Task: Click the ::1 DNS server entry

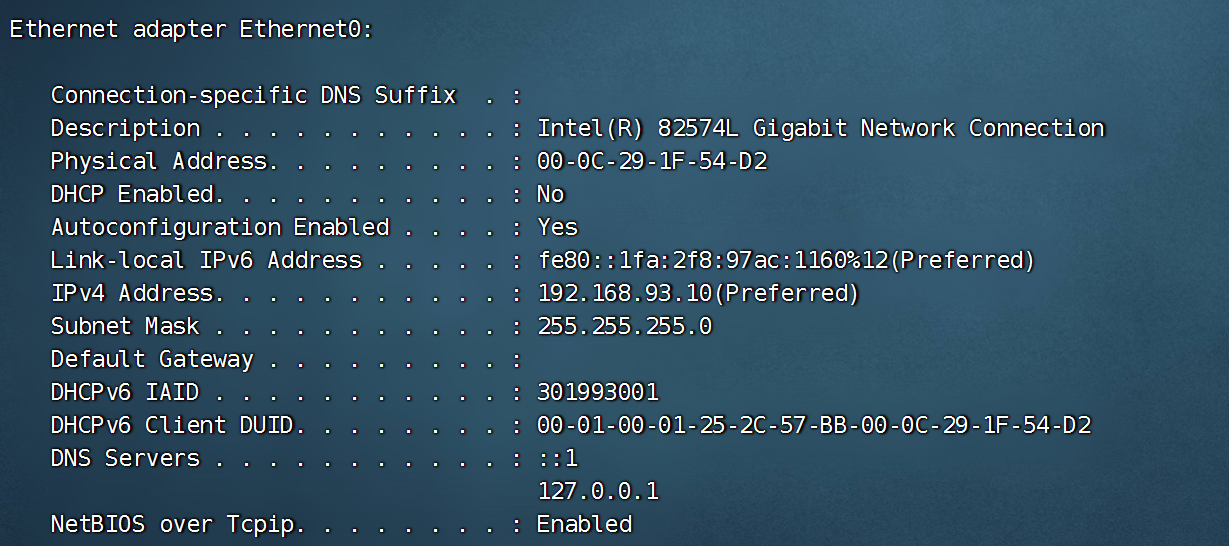Action: tap(557, 458)
